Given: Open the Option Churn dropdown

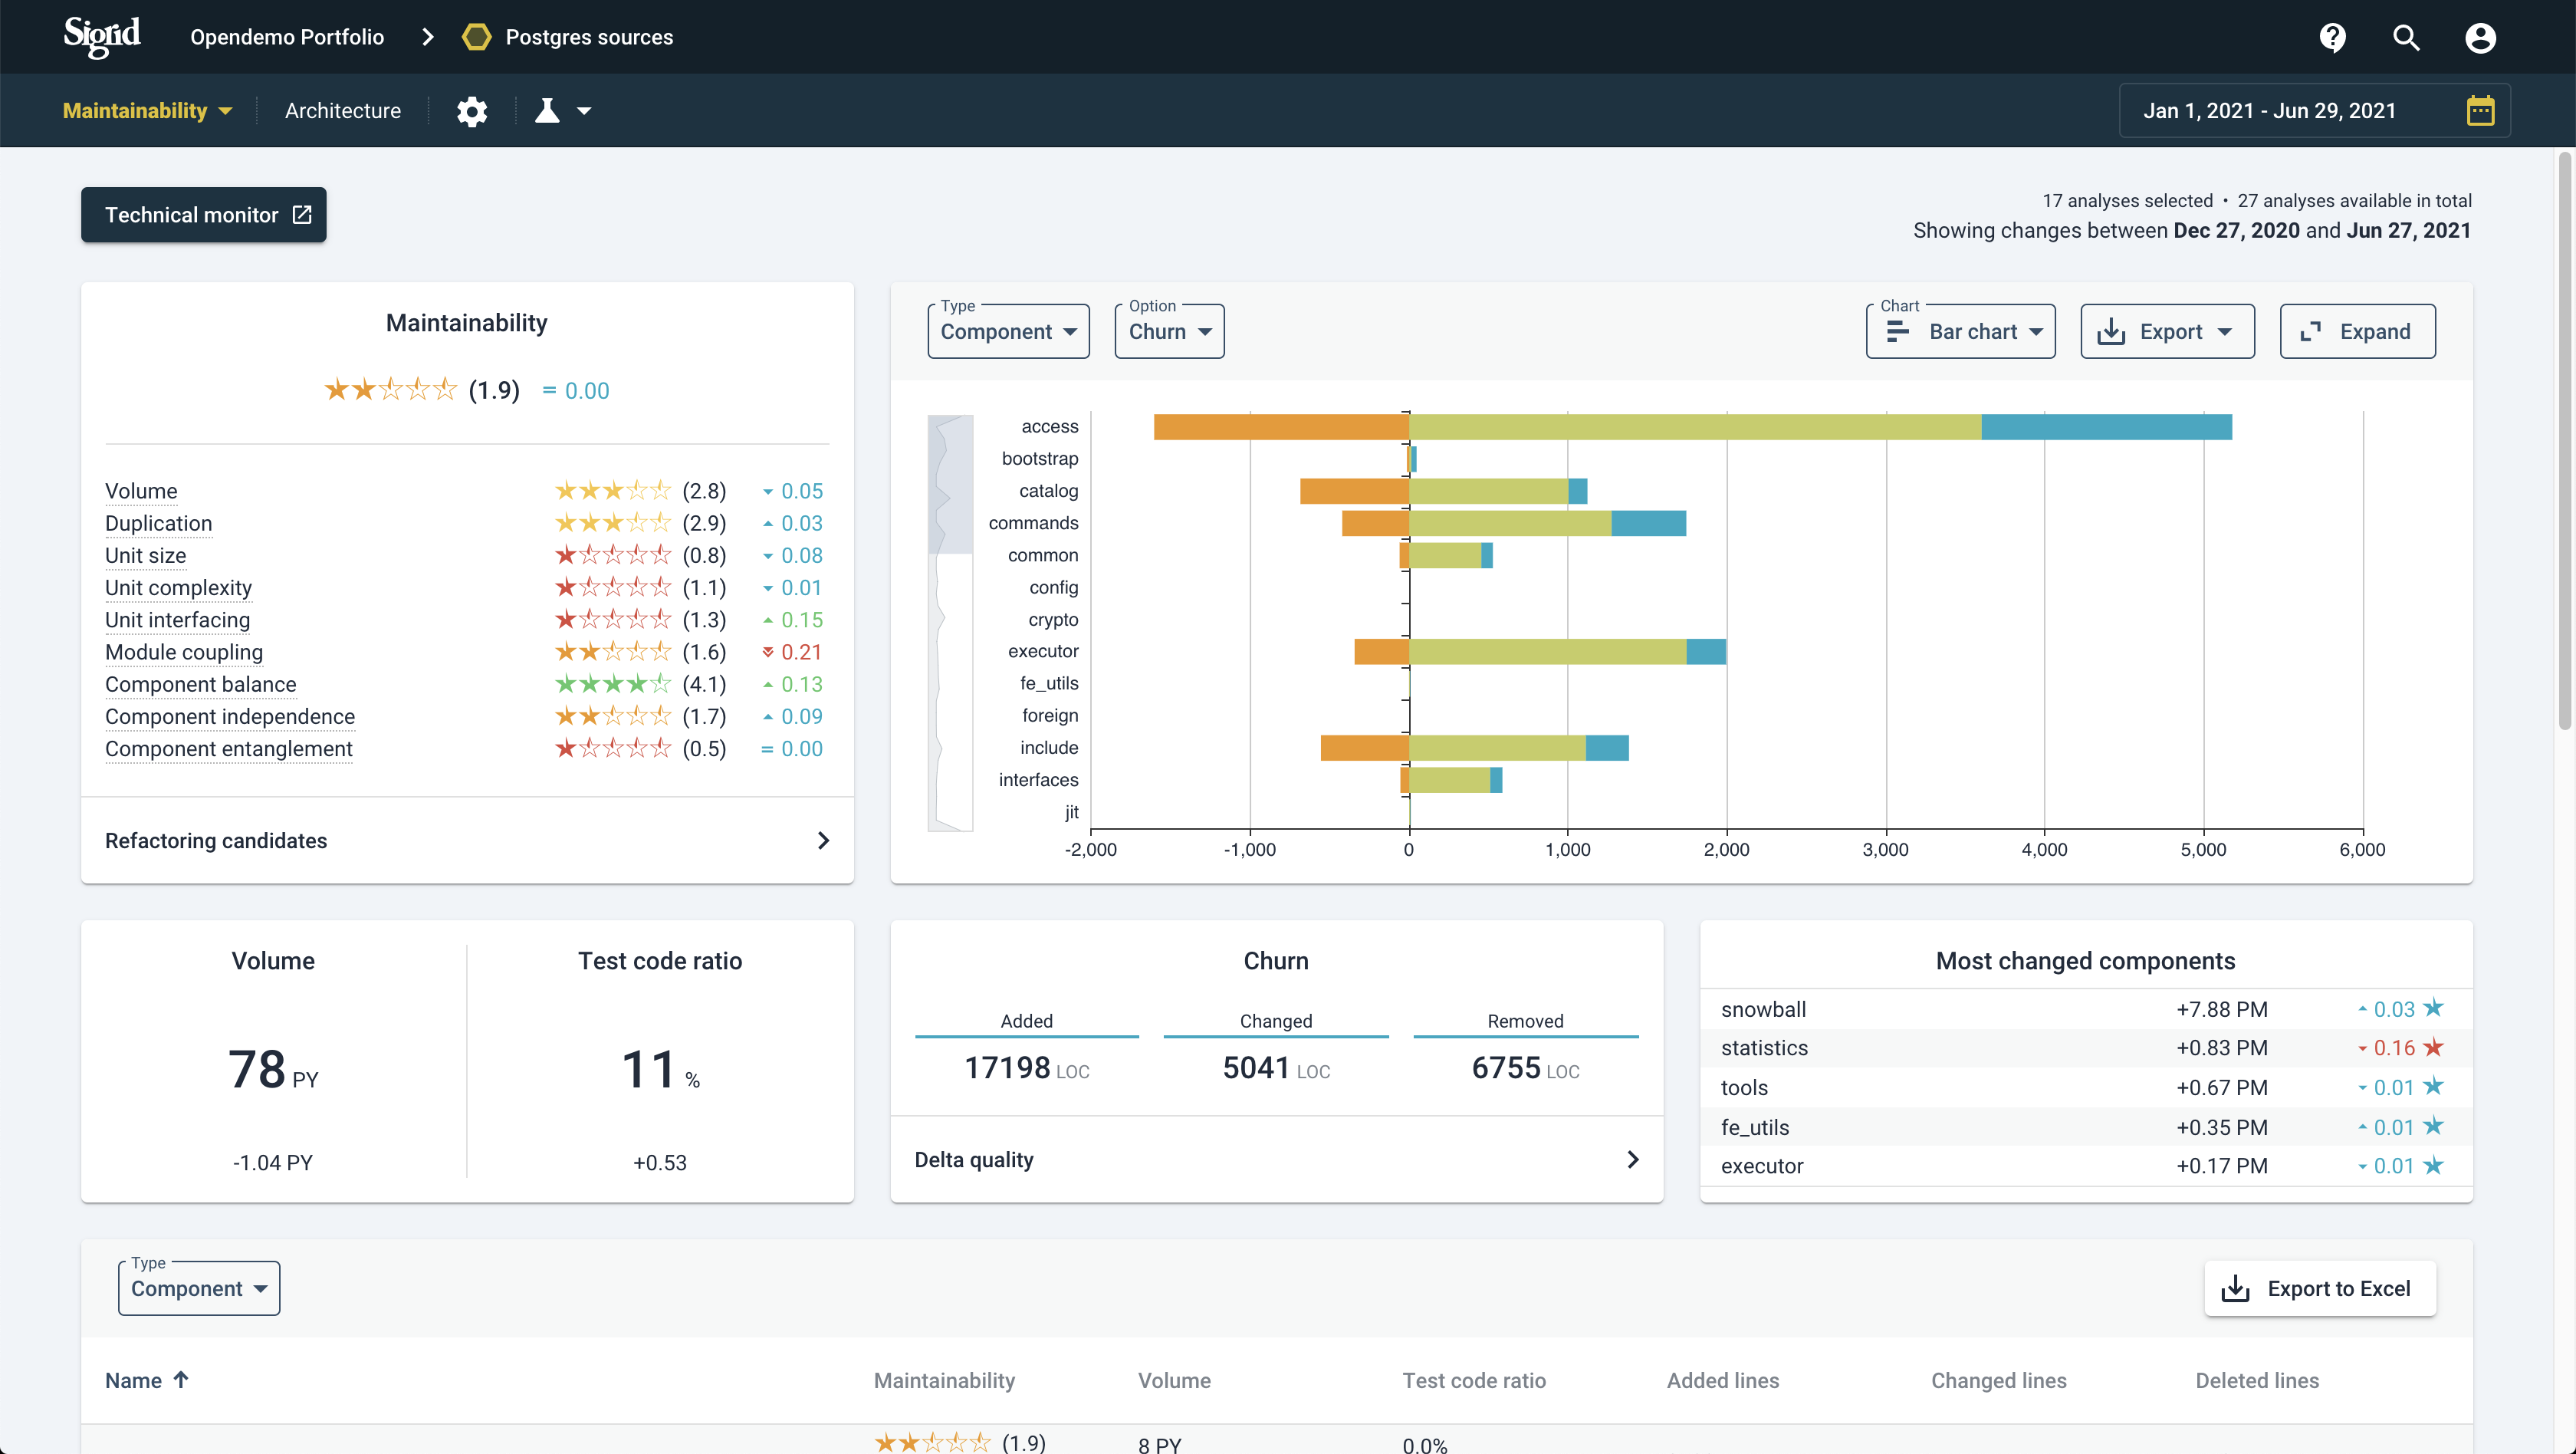Looking at the screenshot, I should (1169, 331).
